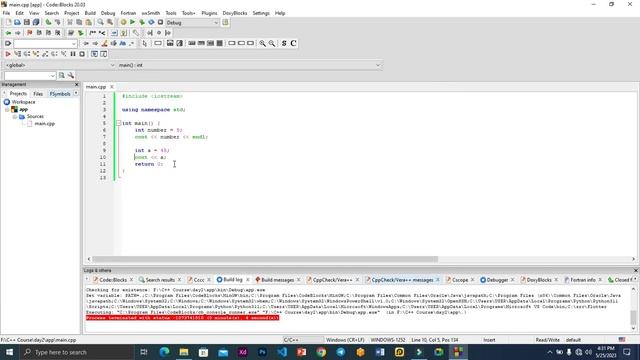Create a new file from toolbar
640x360 pixels.
(x=8, y=22)
